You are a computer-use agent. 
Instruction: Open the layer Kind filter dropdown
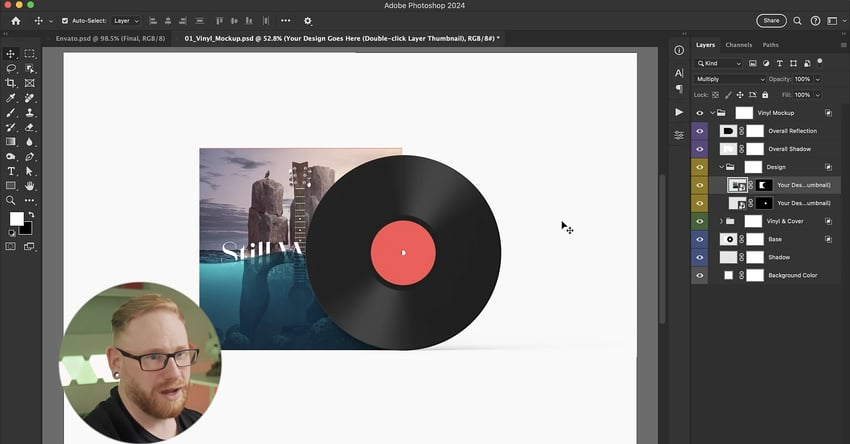(x=718, y=63)
